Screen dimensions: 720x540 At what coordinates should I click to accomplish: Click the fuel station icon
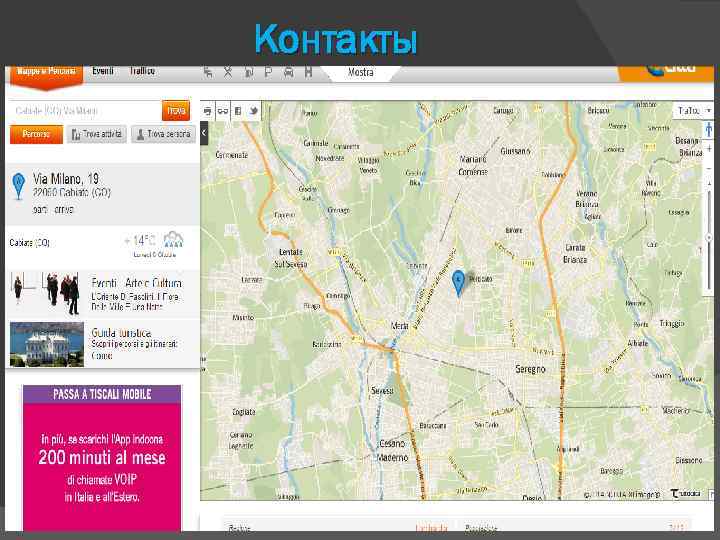point(248,72)
